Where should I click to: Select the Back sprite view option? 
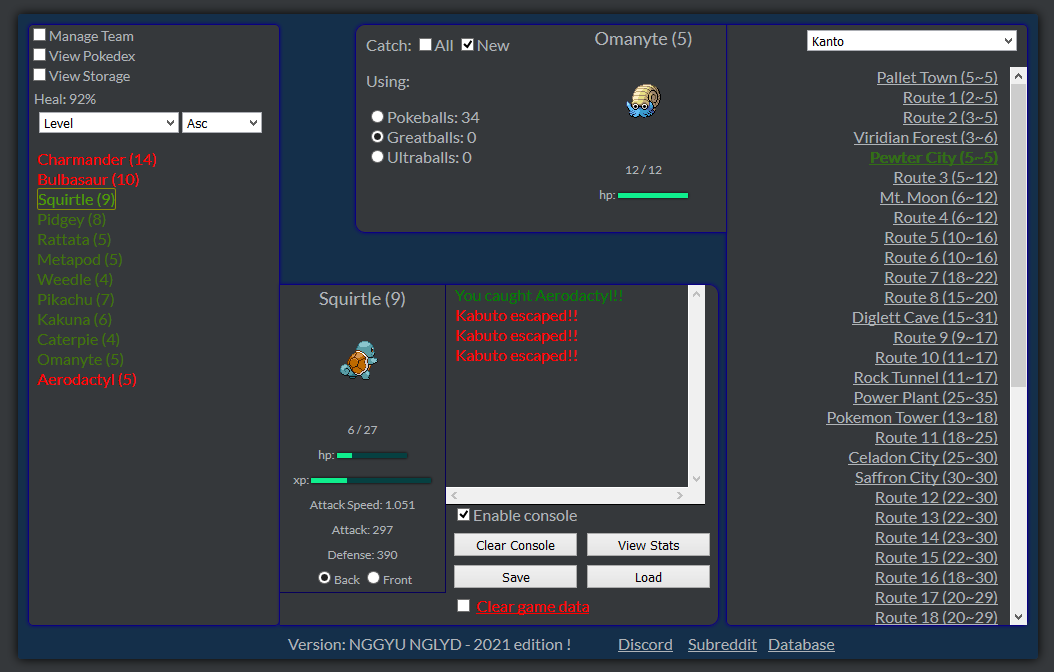325,578
